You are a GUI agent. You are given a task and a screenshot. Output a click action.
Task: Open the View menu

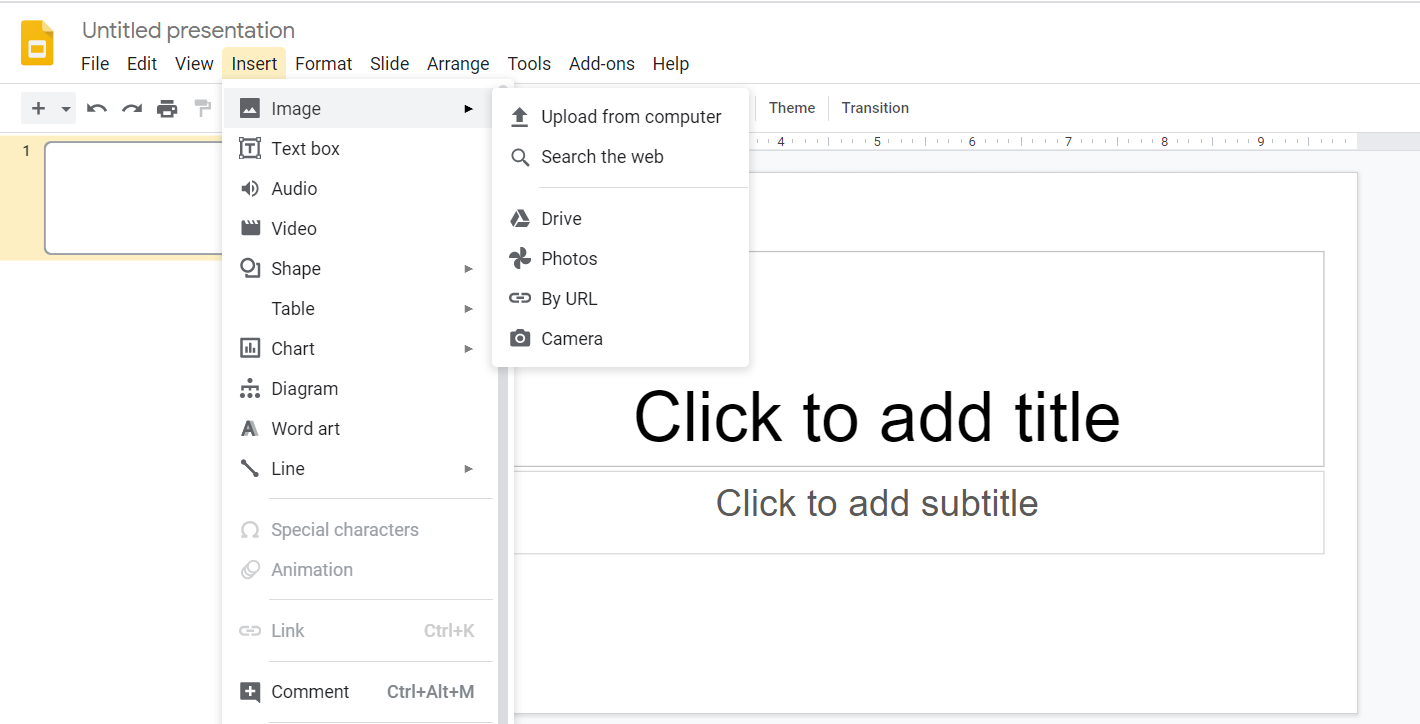coord(194,64)
